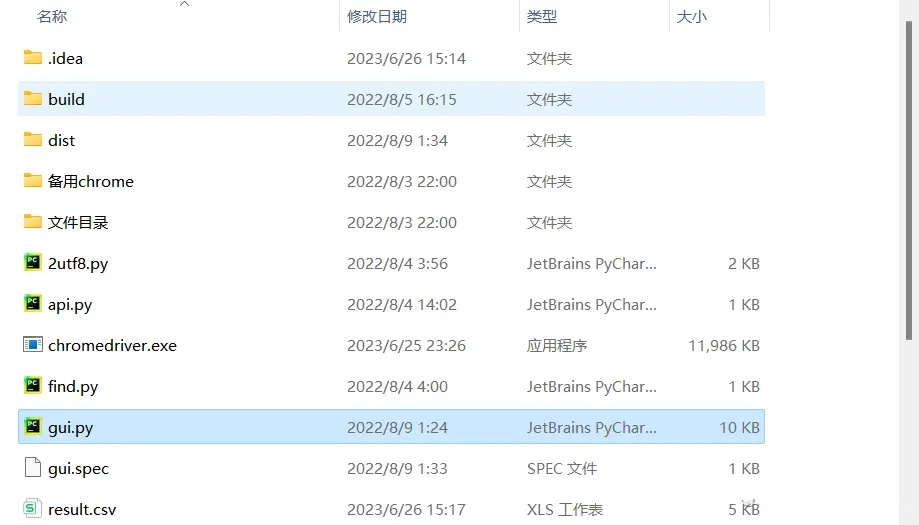
Task: Select the 文件目录 folder name
Action: click(78, 222)
